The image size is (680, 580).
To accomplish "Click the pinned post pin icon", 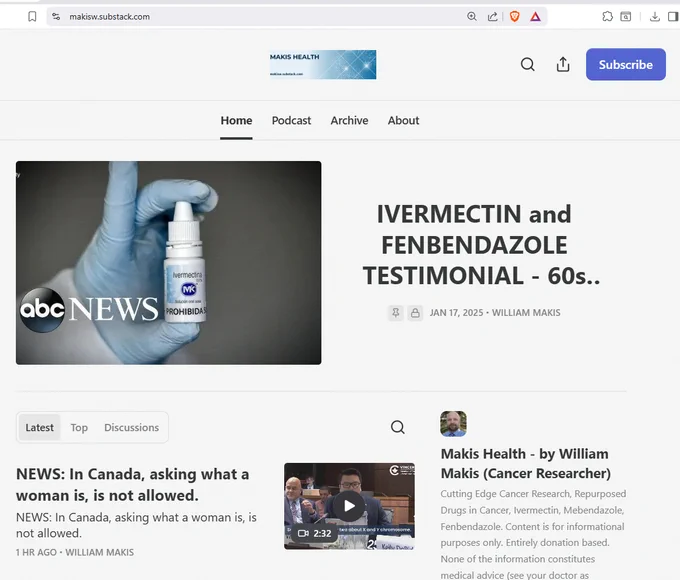I will 396,313.
